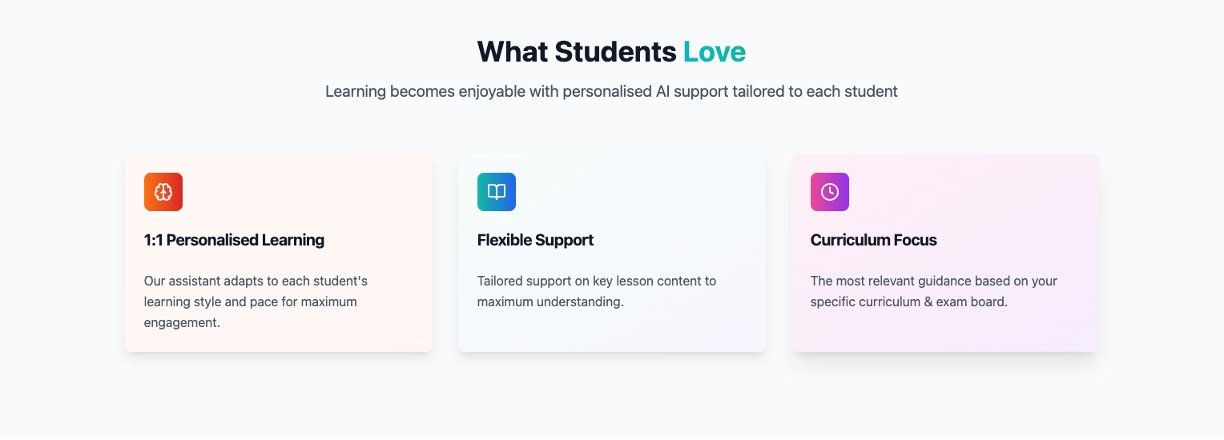Click the word 'What' in main heading
The height and width of the screenshot is (440, 1224).
pos(512,52)
